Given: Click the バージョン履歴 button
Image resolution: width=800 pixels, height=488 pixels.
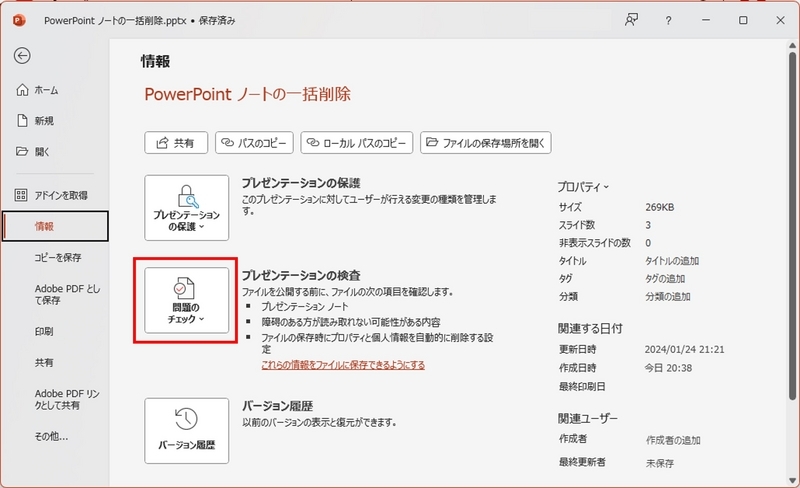Looking at the screenshot, I should click(187, 431).
